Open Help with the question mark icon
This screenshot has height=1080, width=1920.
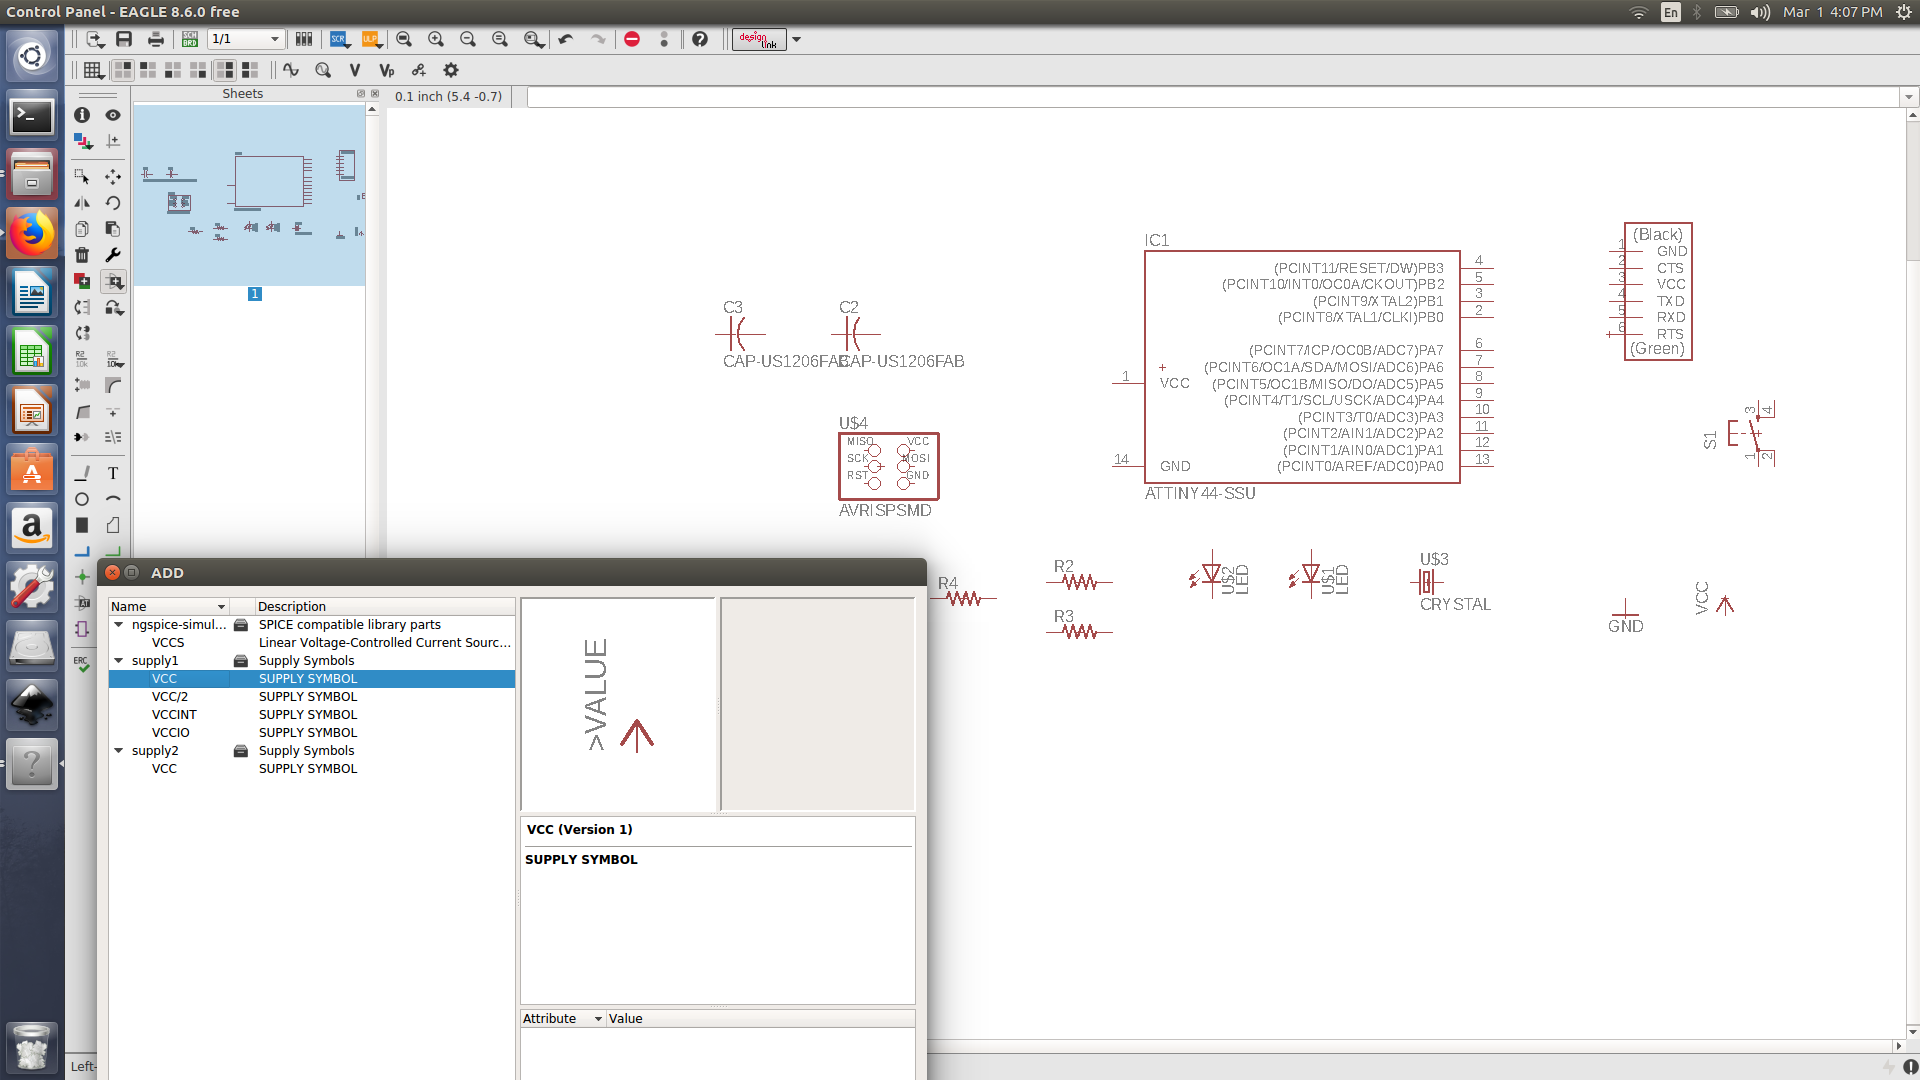pyautogui.click(x=700, y=39)
